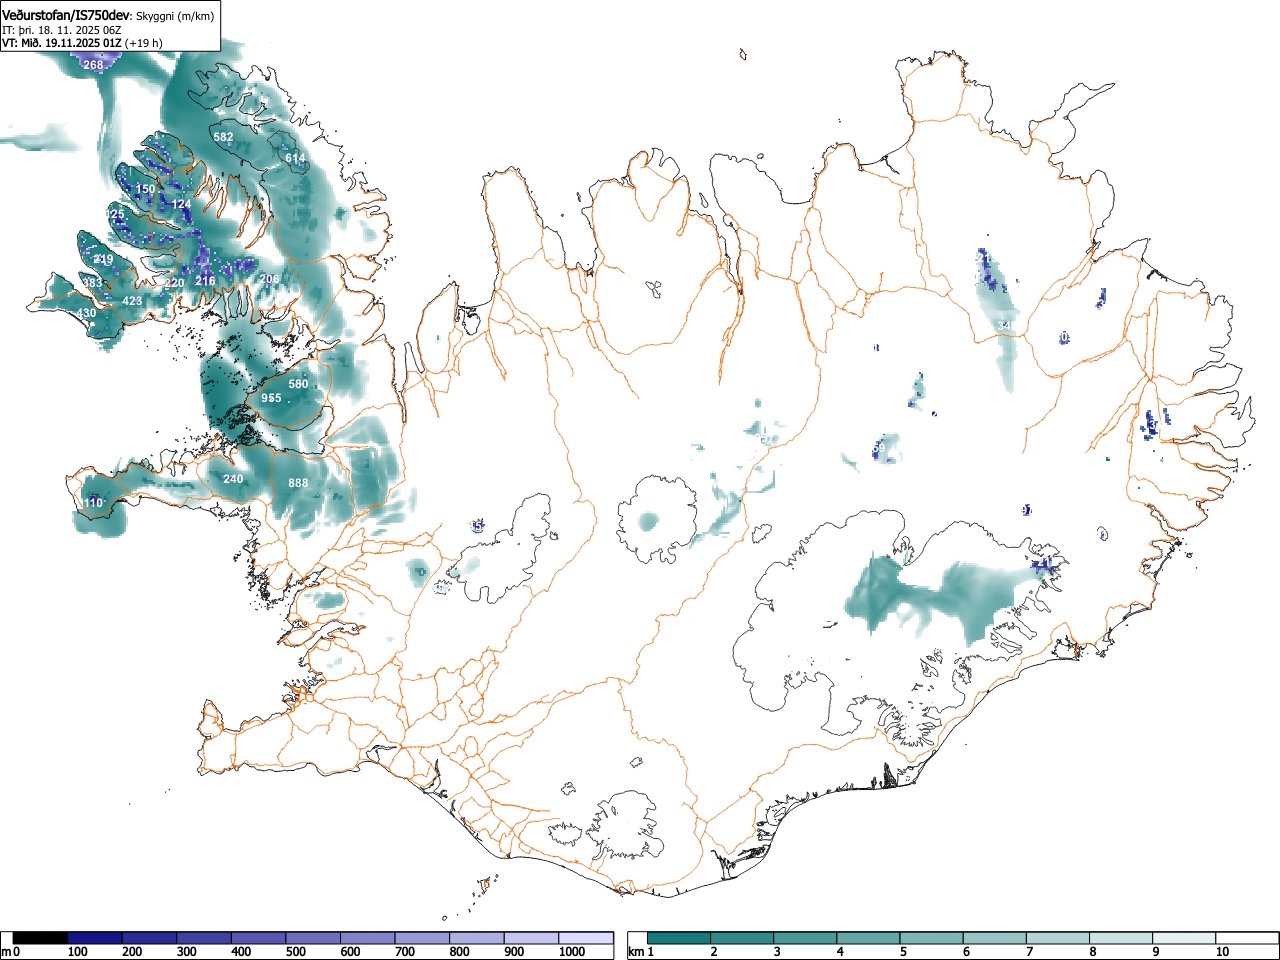Click the IT þri. 18. 11. 2025 06Z line
Viewport: 1280px width, 960px height.
tap(62, 30)
